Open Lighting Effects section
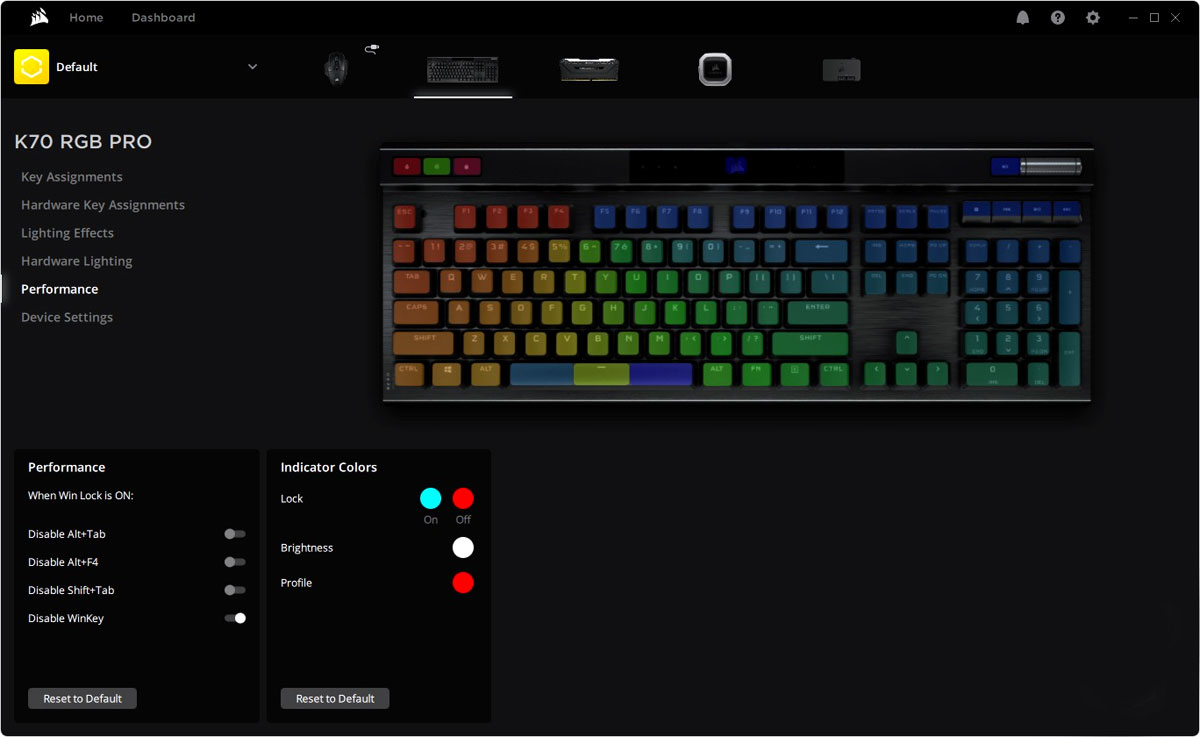This screenshot has height=737, width=1200. [67, 233]
